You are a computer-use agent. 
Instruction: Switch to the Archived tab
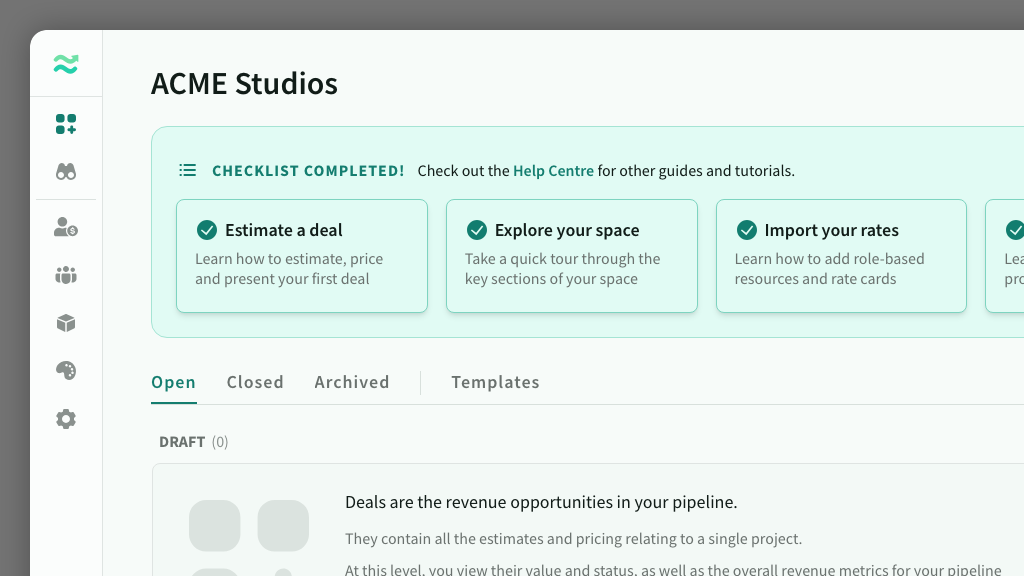[352, 382]
